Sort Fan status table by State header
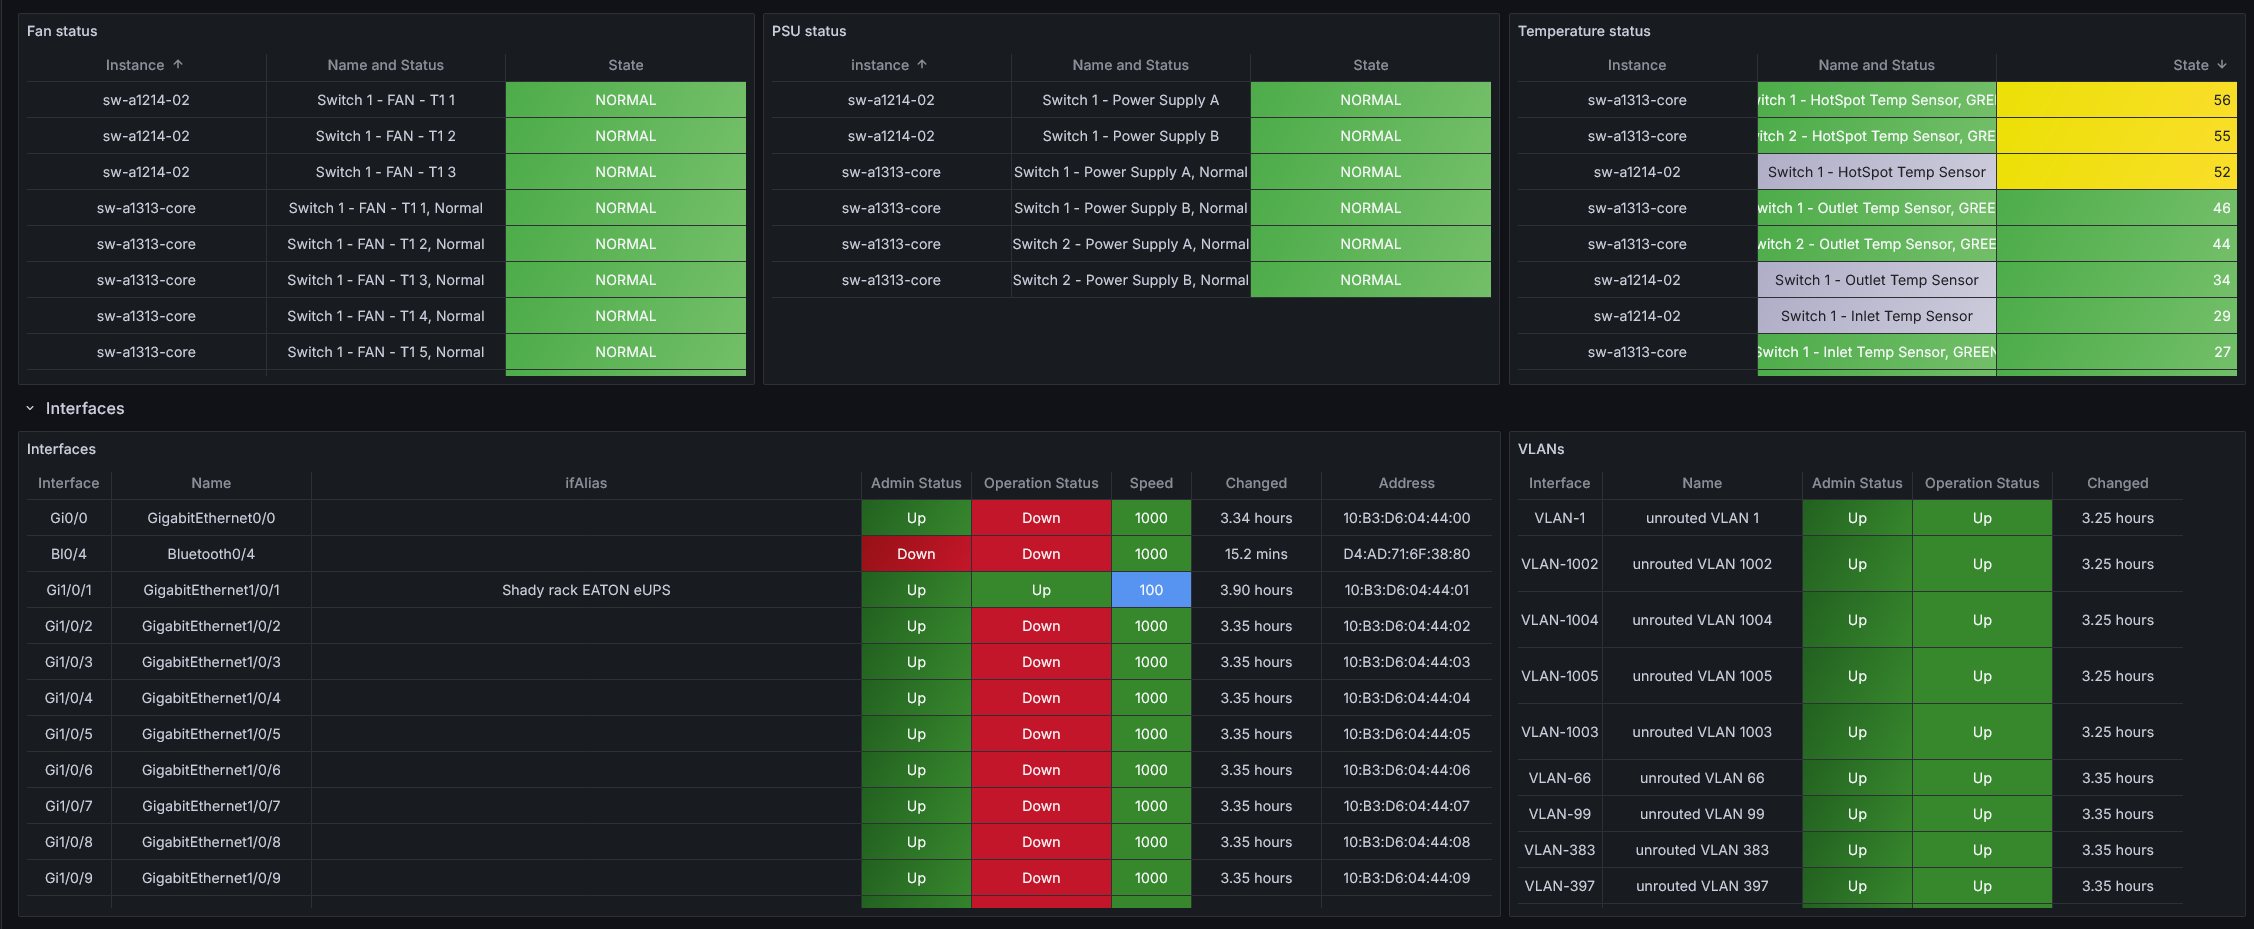Image resolution: width=2254 pixels, height=929 pixels. (625, 65)
